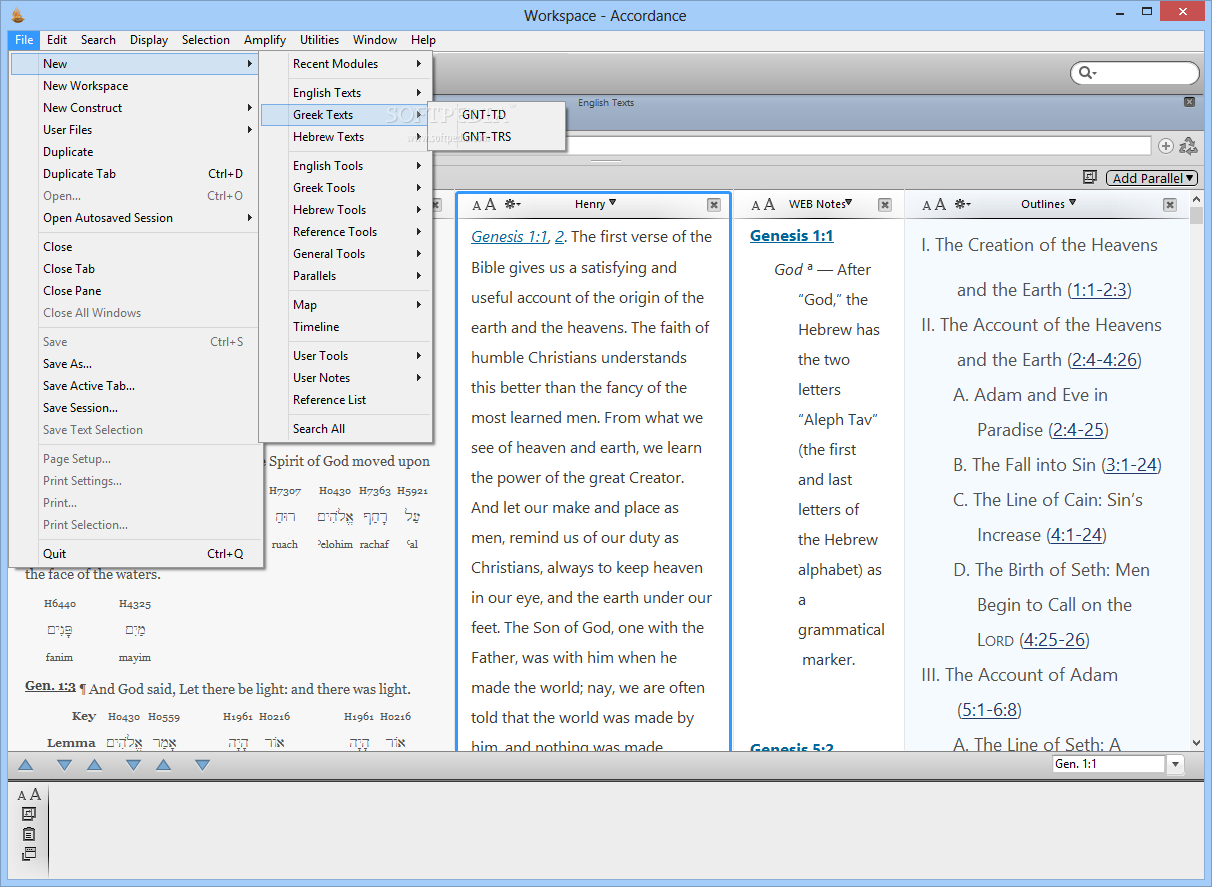1212x887 pixels.
Task: Click in the top-right search field
Action: click(x=1145, y=73)
